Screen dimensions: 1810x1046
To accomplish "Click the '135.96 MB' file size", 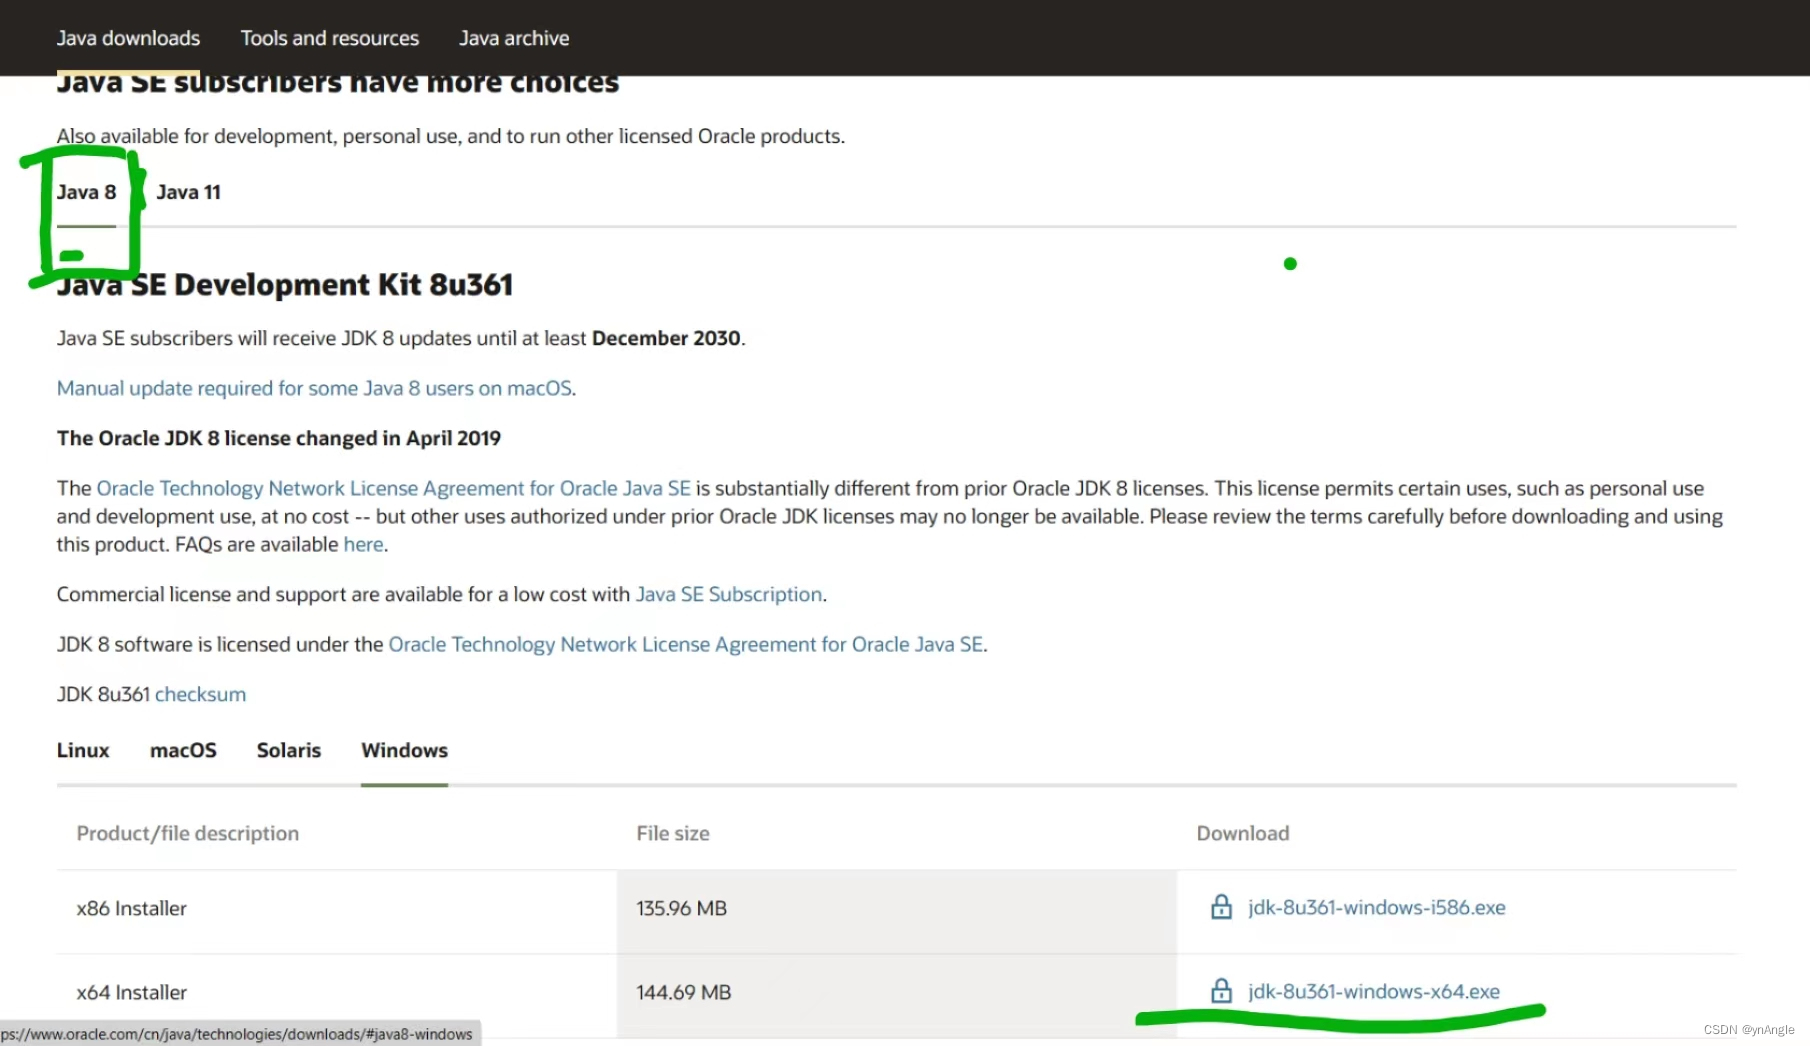I will [x=681, y=908].
